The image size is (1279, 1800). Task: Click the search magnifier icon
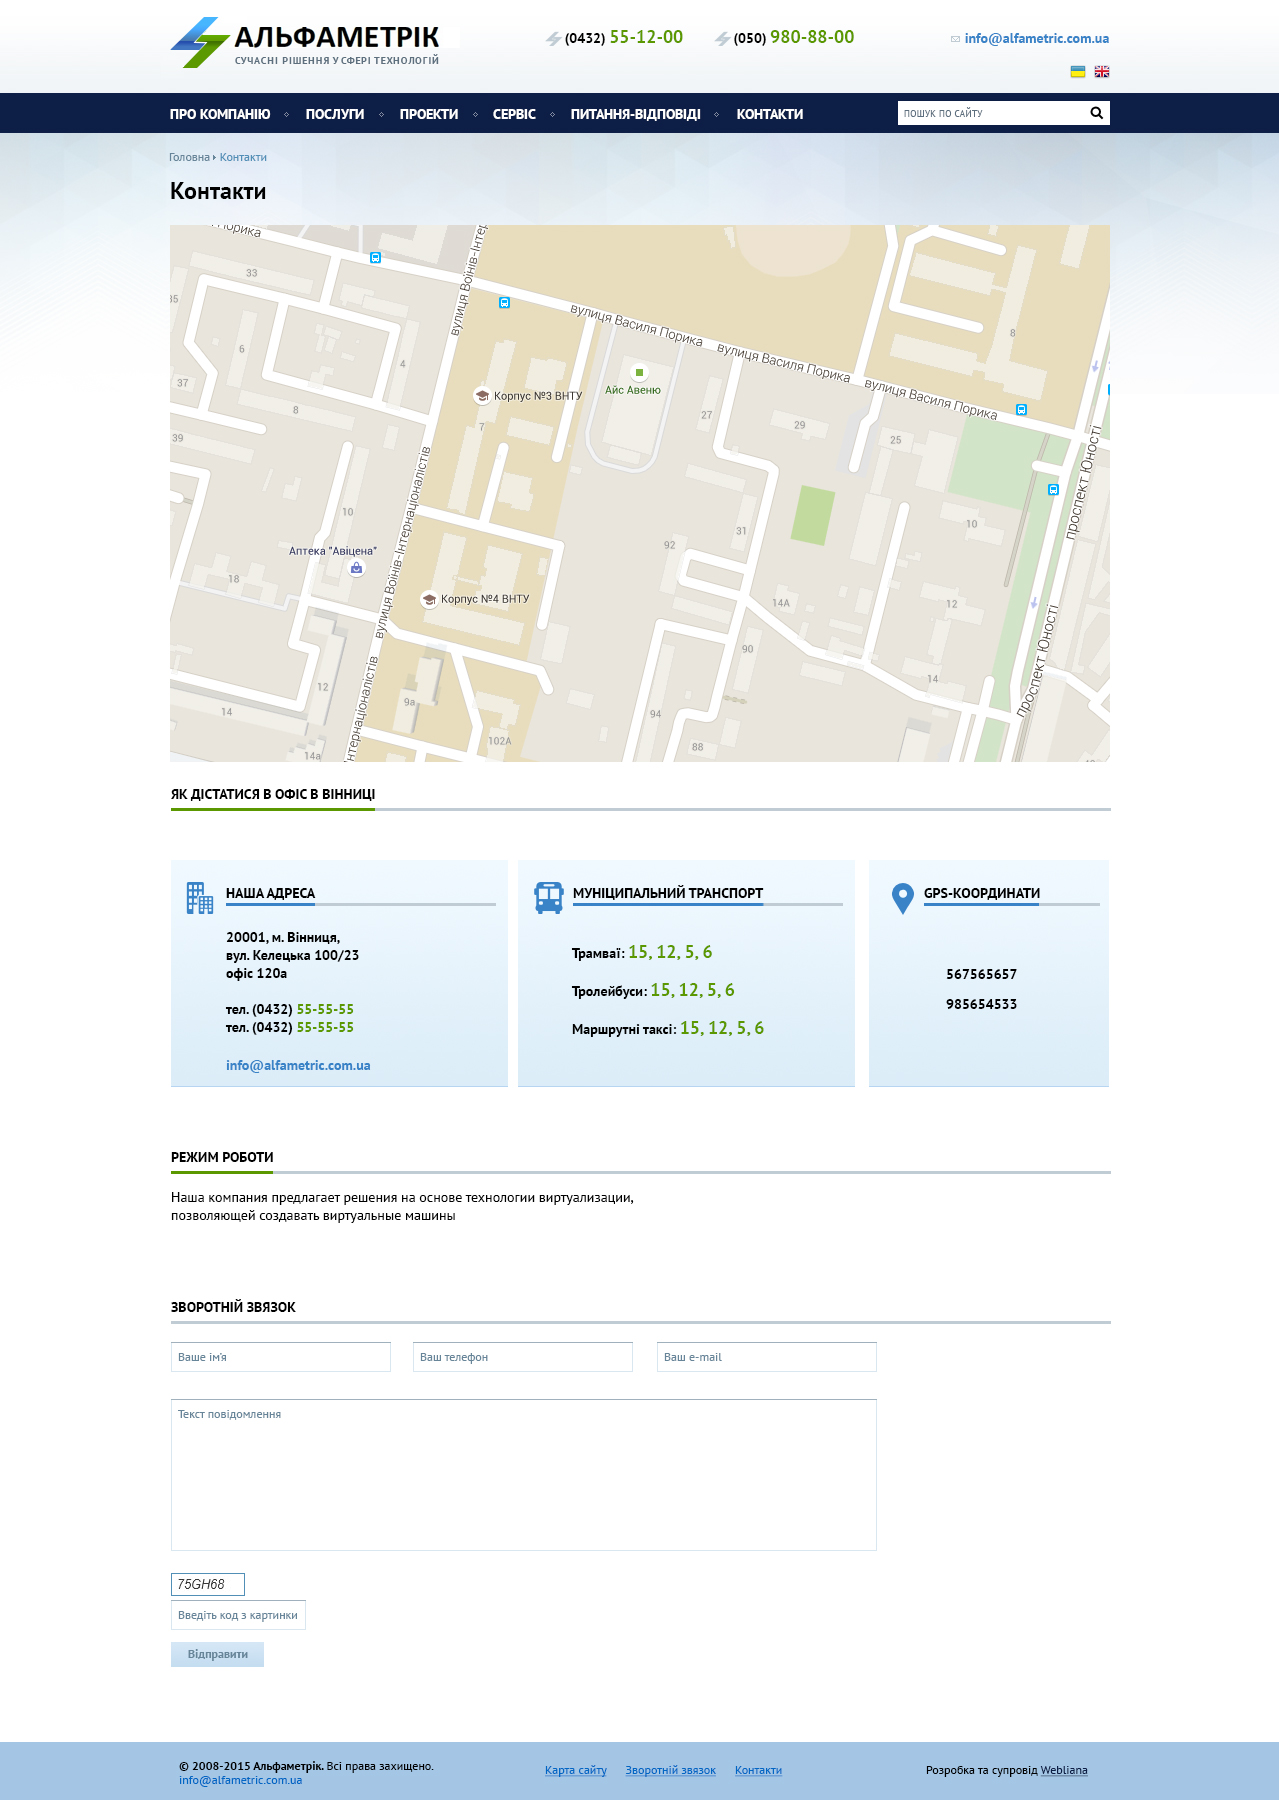pyautogui.click(x=1097, y=113)
